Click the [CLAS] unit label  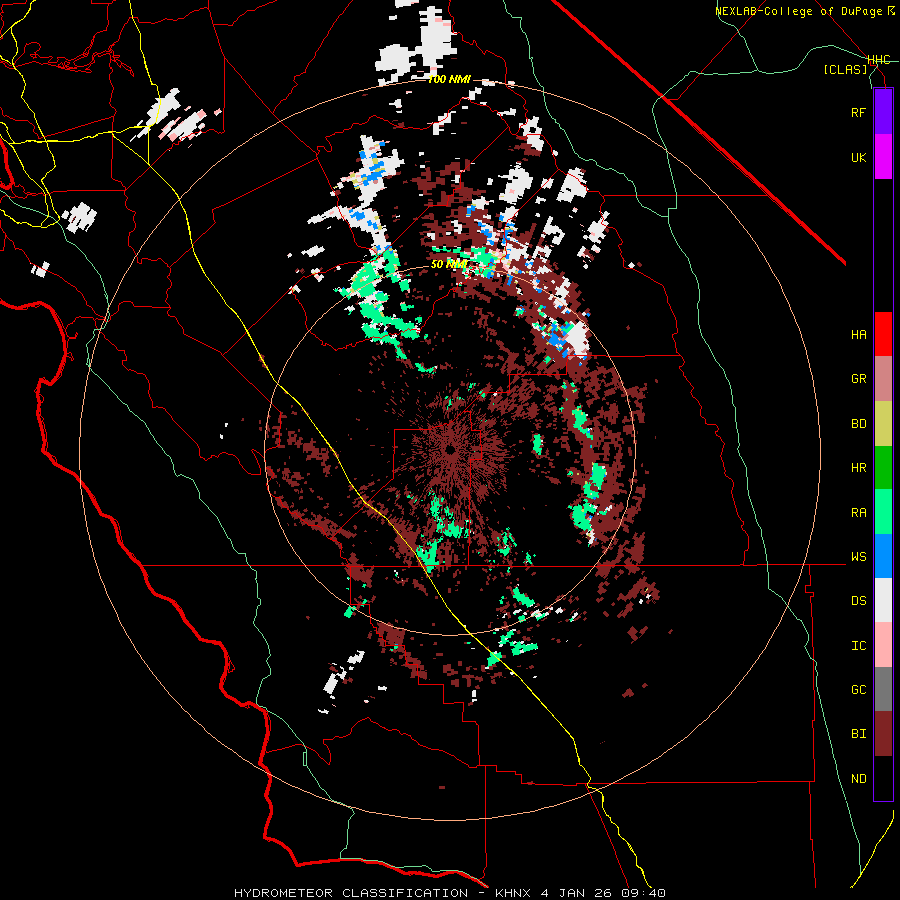click(x=845, y=70)
